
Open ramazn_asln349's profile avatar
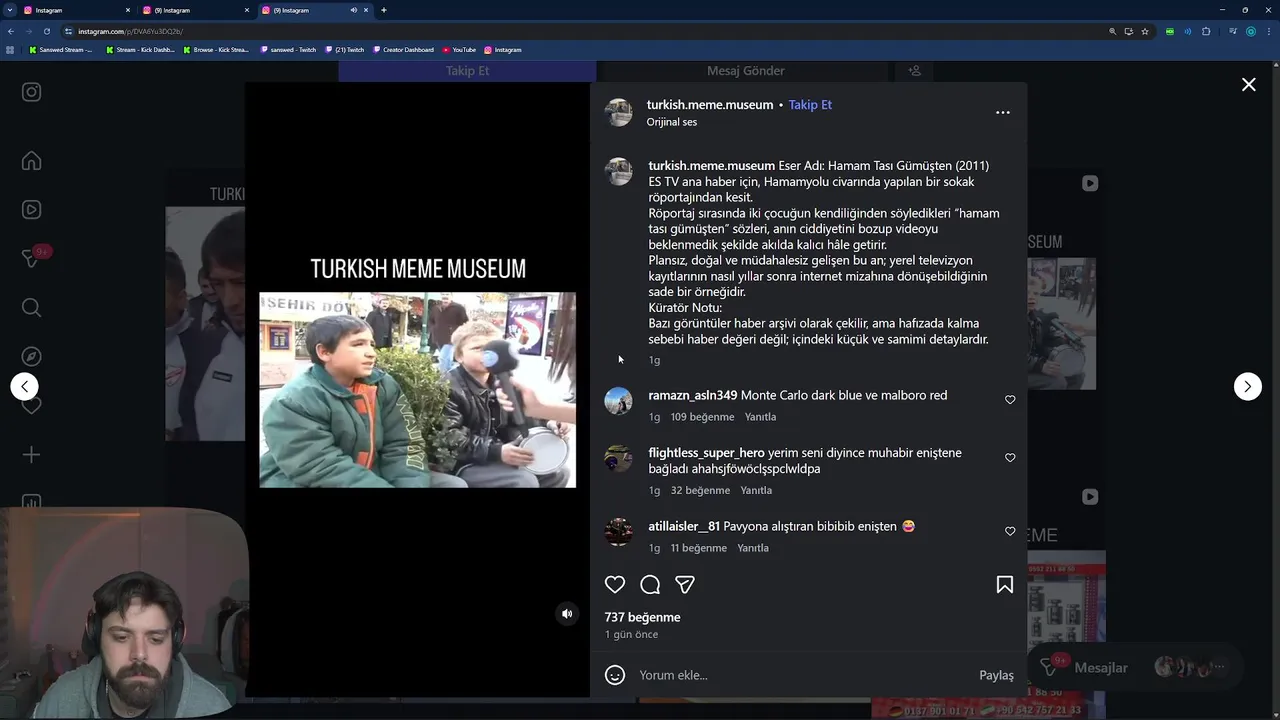tap(618, 401)
